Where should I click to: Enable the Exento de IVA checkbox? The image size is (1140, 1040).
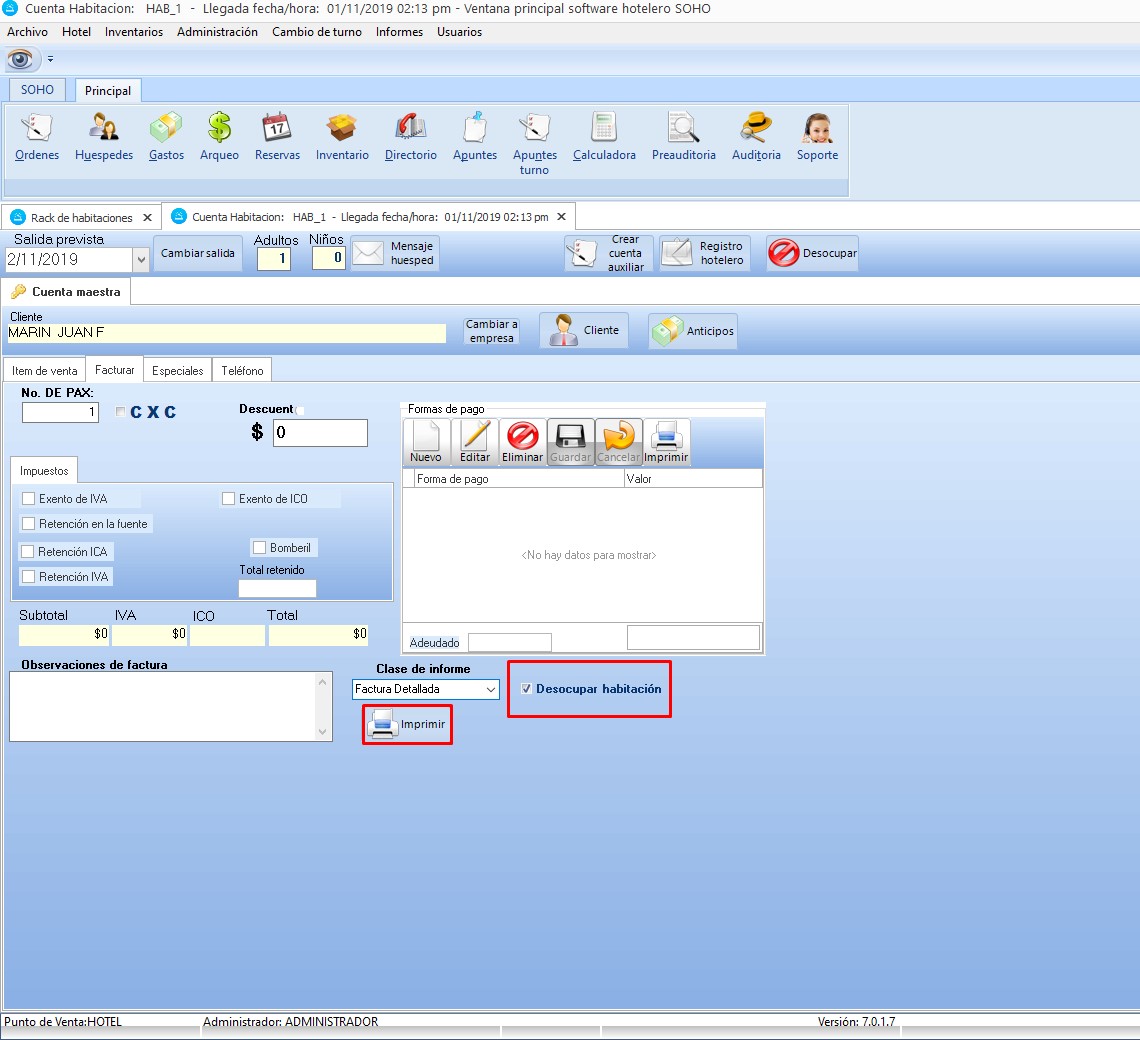click(x=29, y=499)
